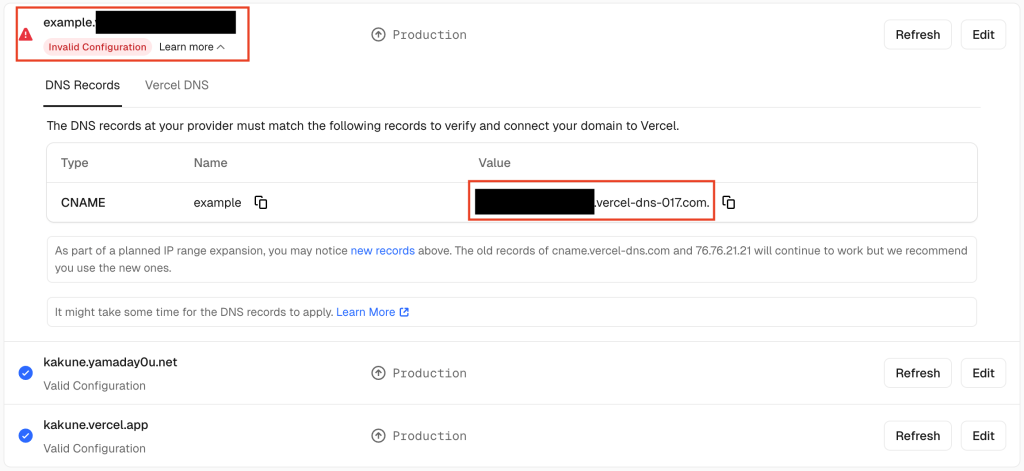Edit the example domain settings
This screenshot has height=471, width=1024.
coord(983,35)
